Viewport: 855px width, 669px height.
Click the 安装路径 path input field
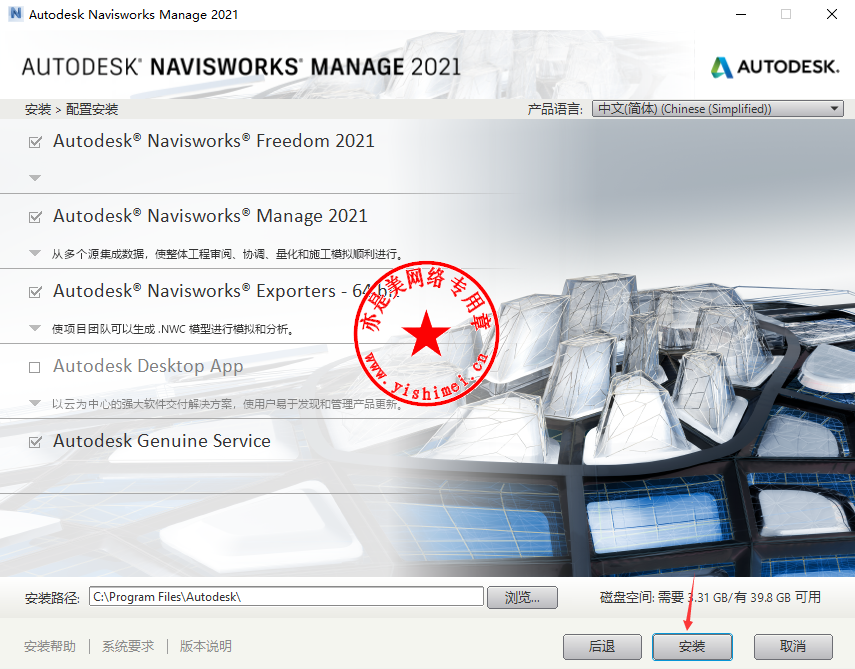pos(286,596)
